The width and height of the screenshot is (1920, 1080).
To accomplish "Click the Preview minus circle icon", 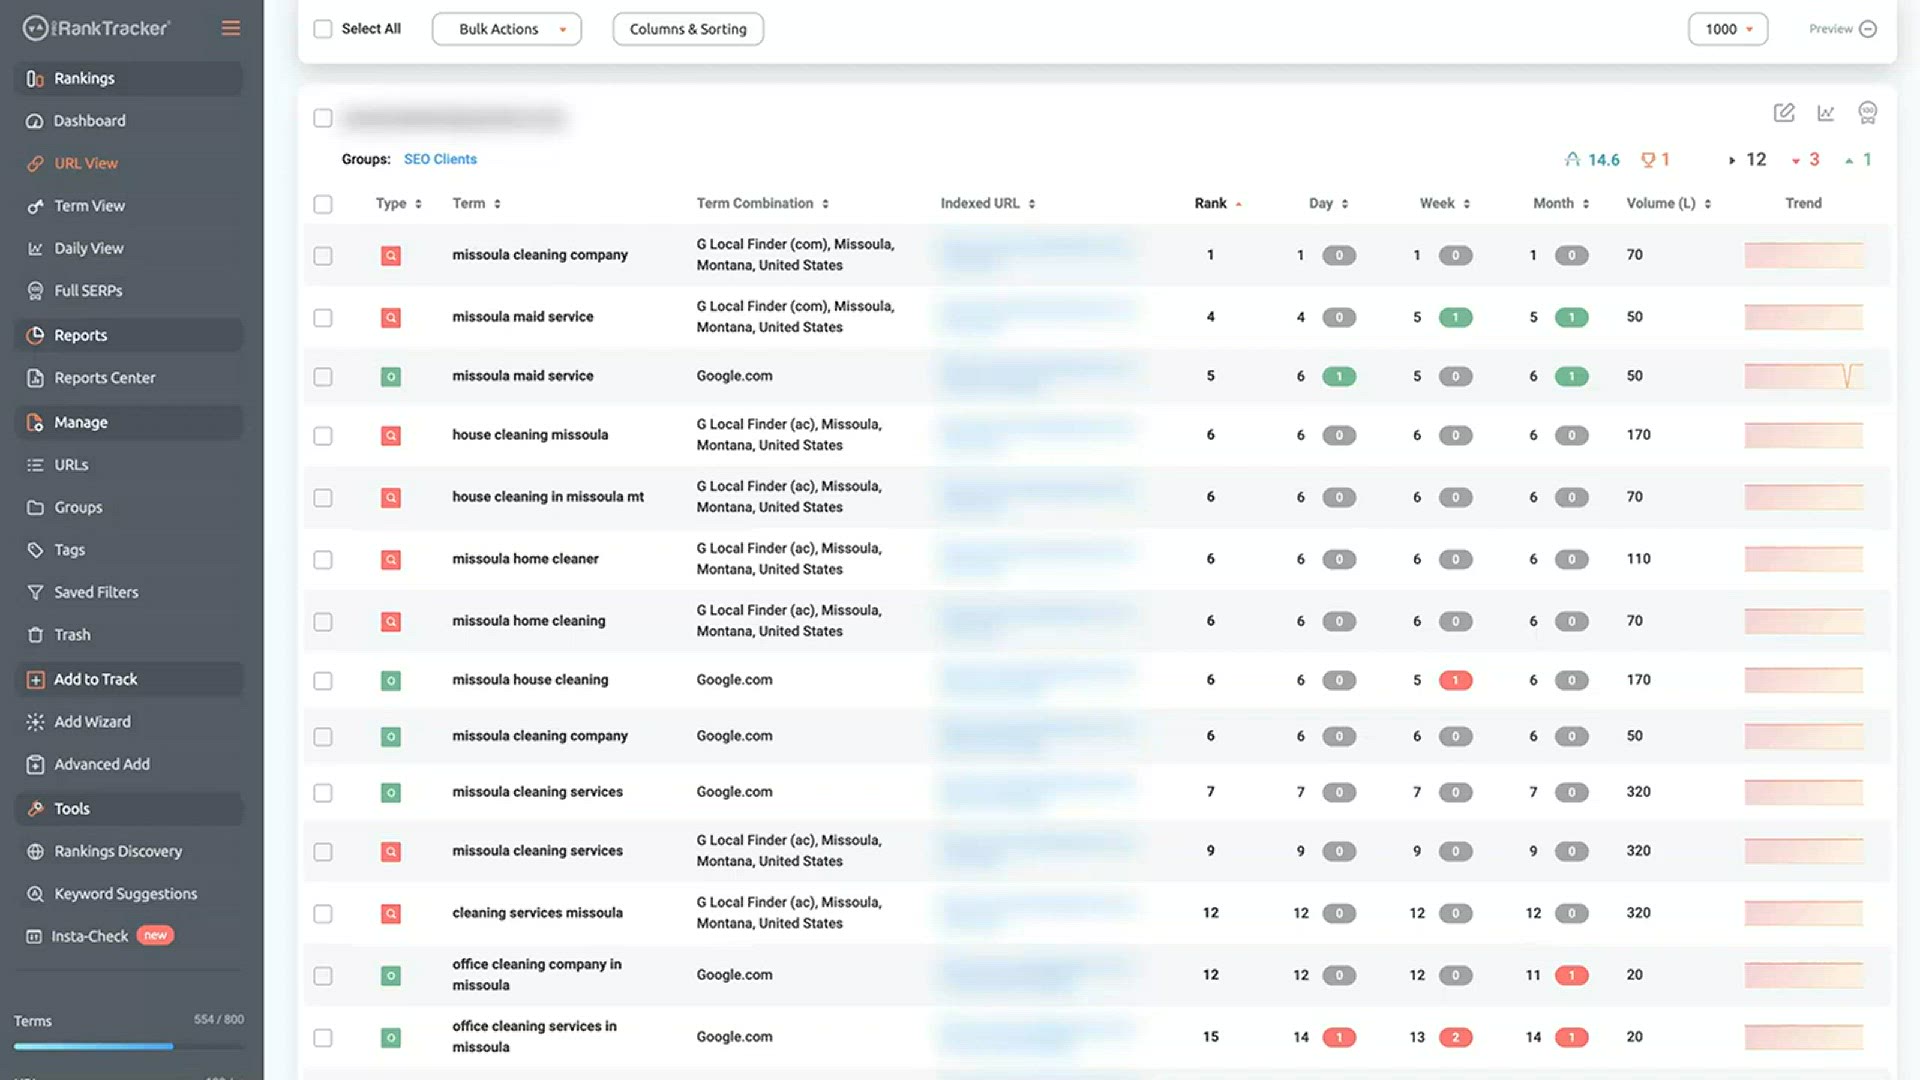I will click(x=1868, y=29).
